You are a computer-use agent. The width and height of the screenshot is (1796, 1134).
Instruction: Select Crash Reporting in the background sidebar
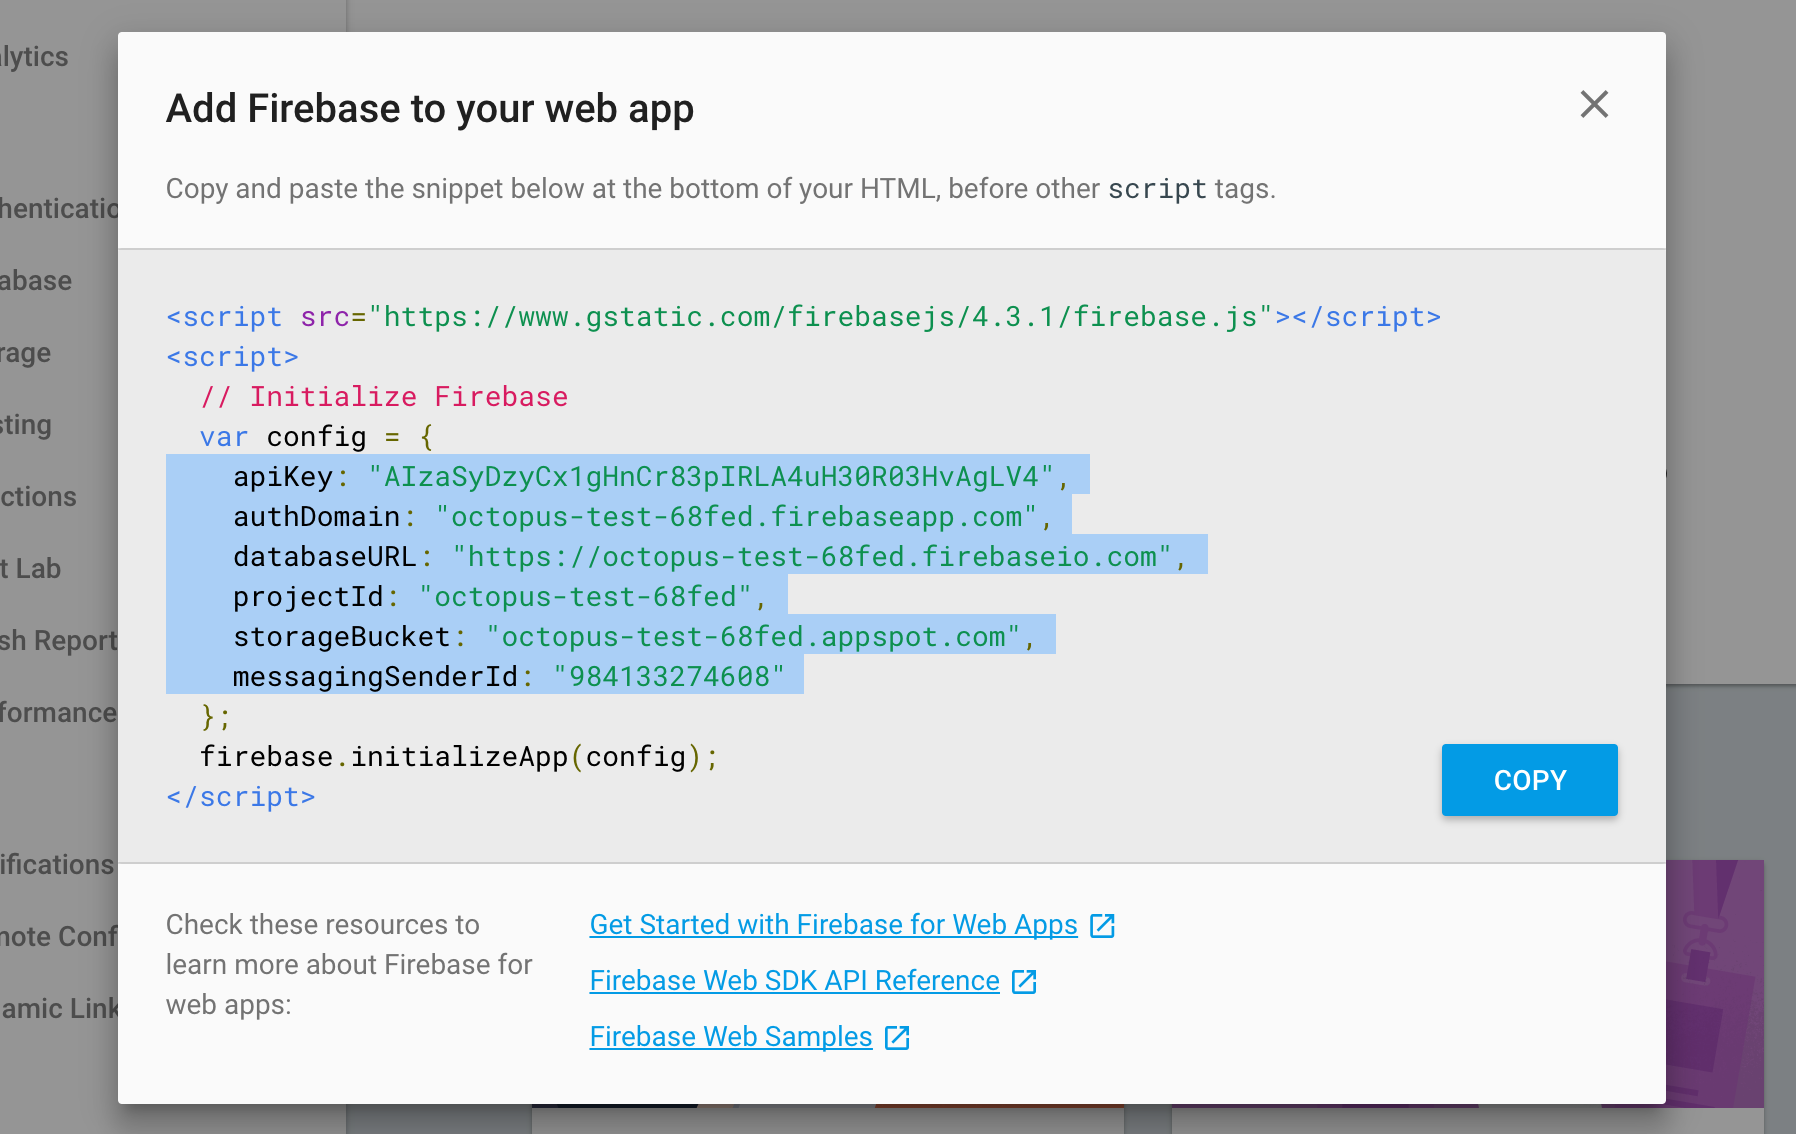(59, 641)
